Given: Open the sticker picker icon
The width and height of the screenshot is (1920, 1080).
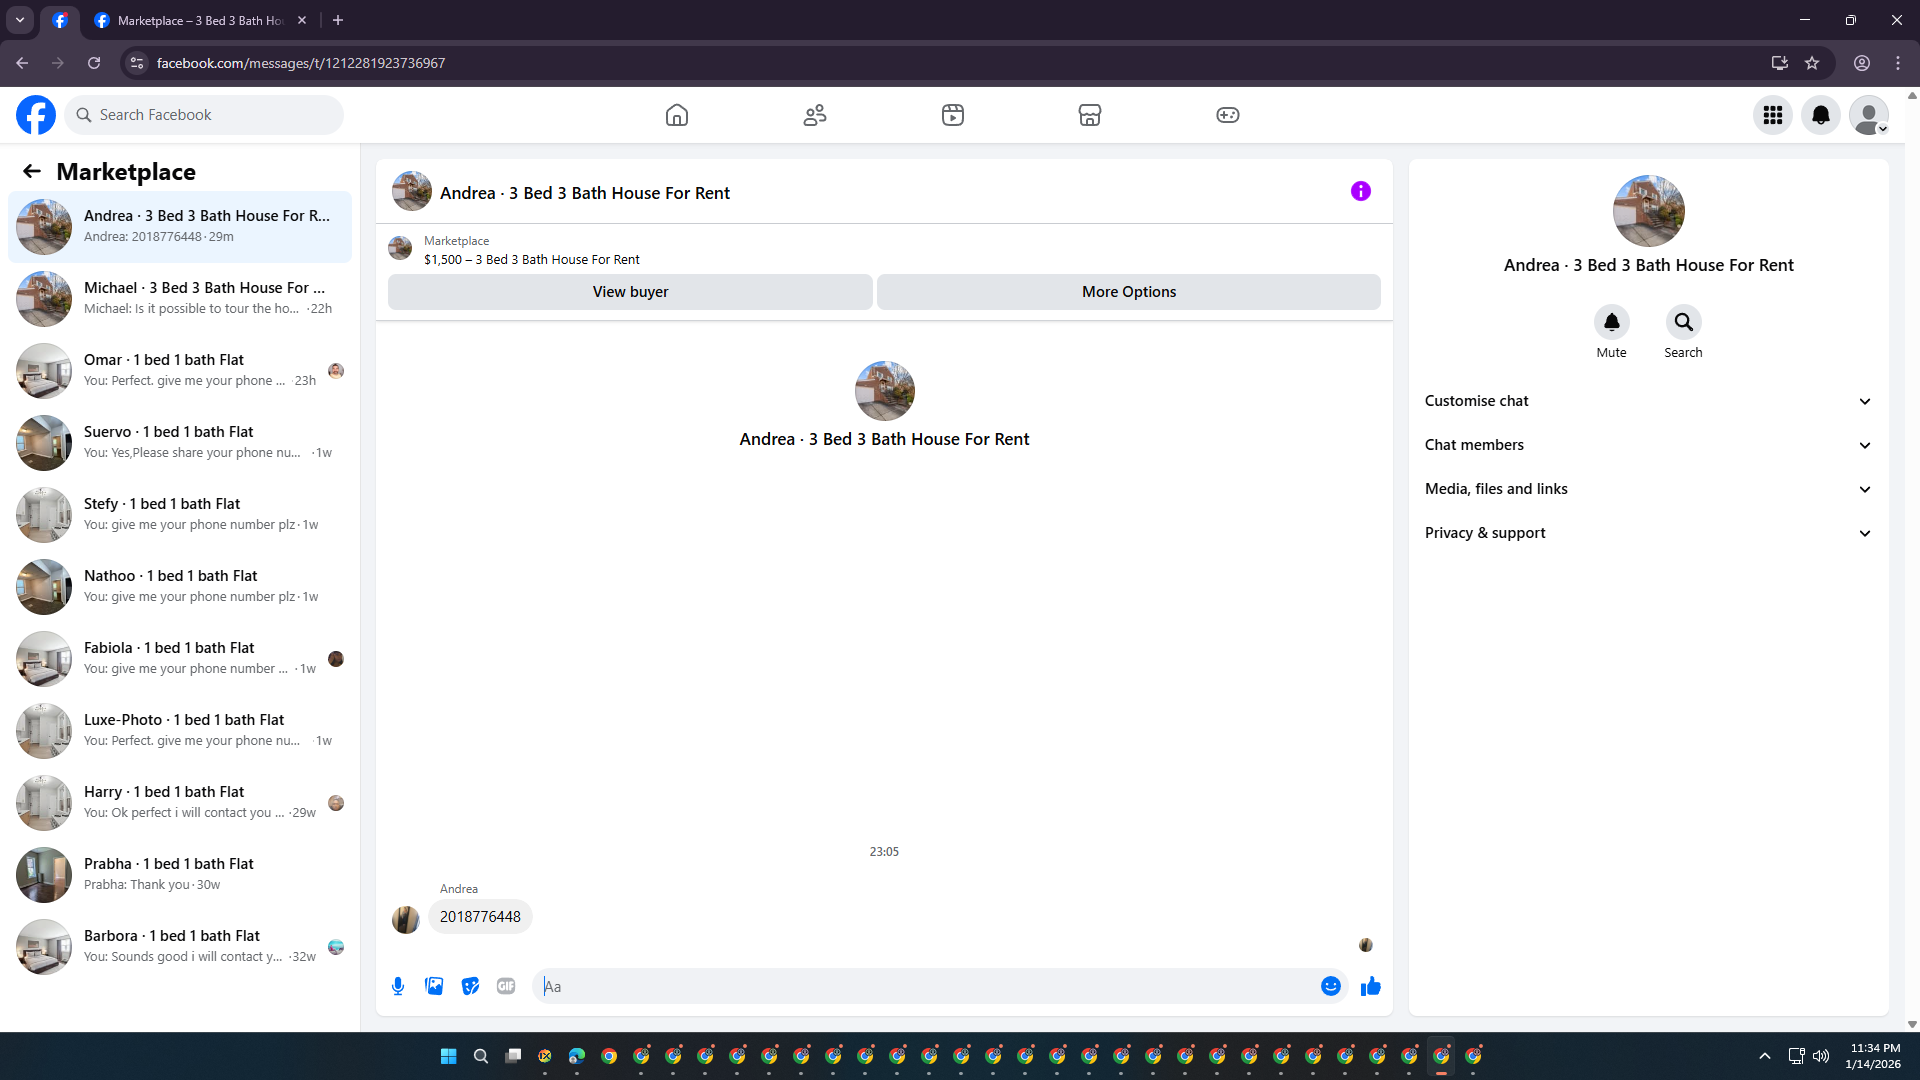Looking at the screenshot, I should tap(470, 986).
